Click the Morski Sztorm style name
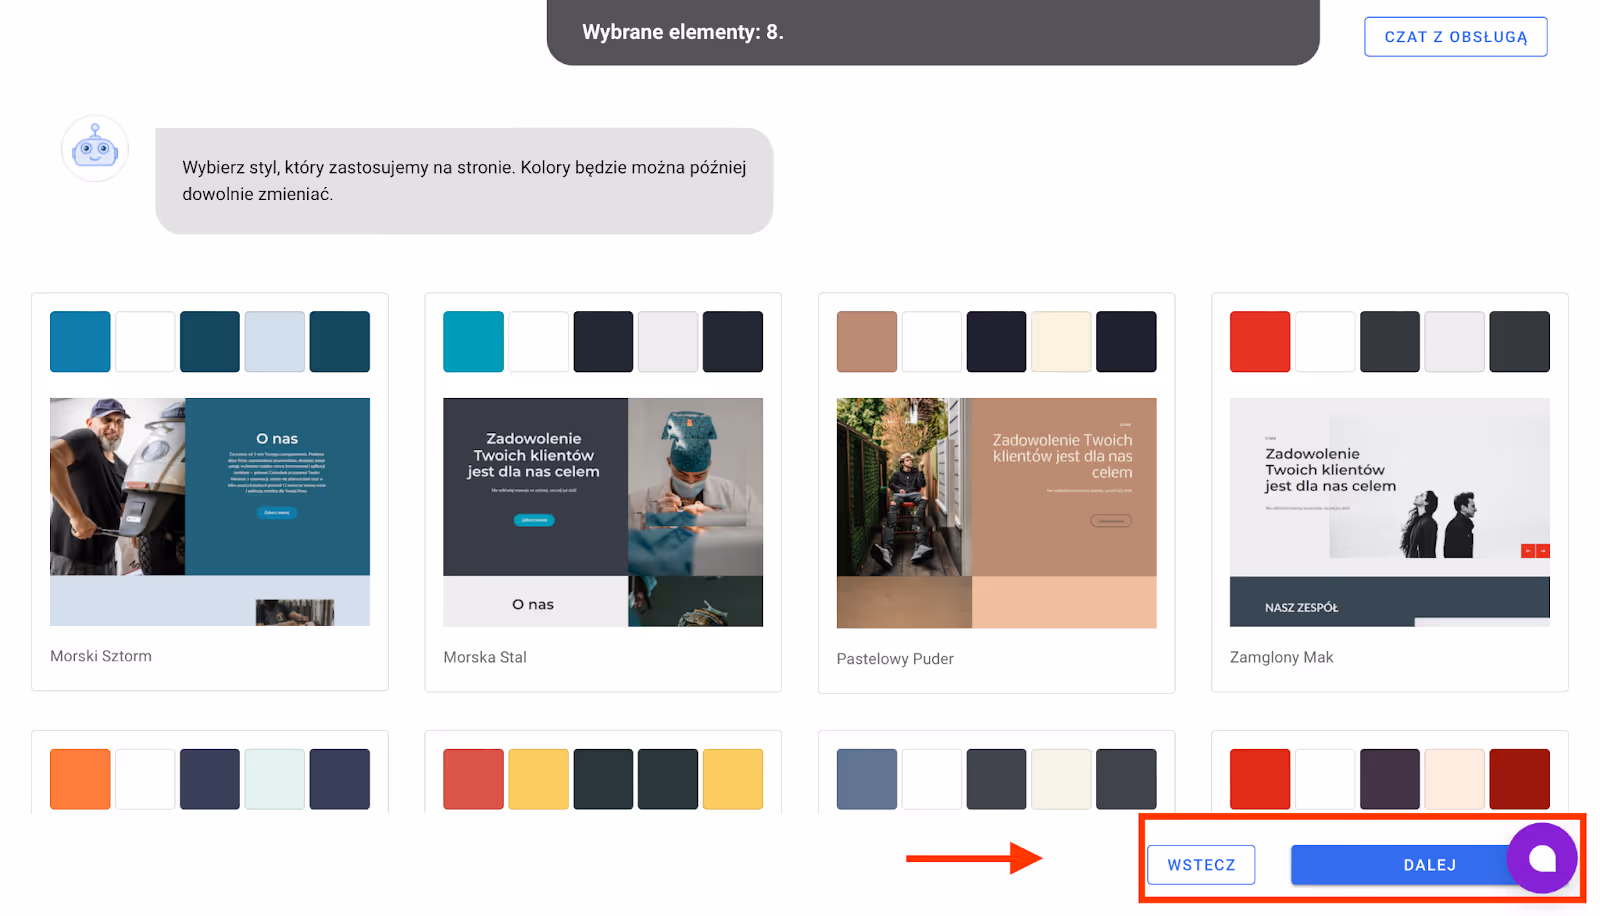Screen dimensions: 1600x916 click(x=101, y=656)
